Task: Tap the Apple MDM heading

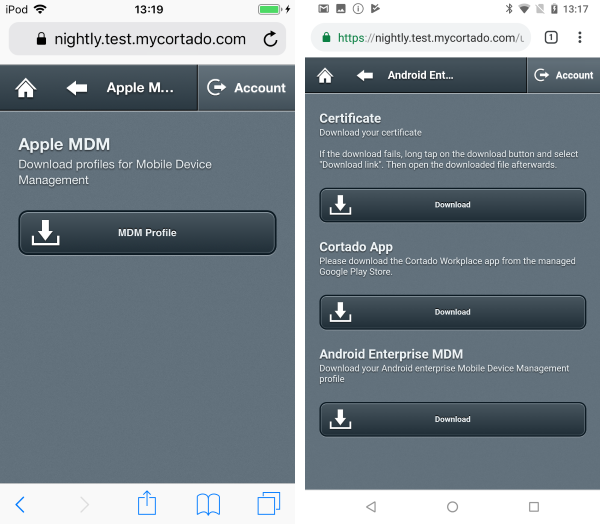Action: (x=64, y=145)
